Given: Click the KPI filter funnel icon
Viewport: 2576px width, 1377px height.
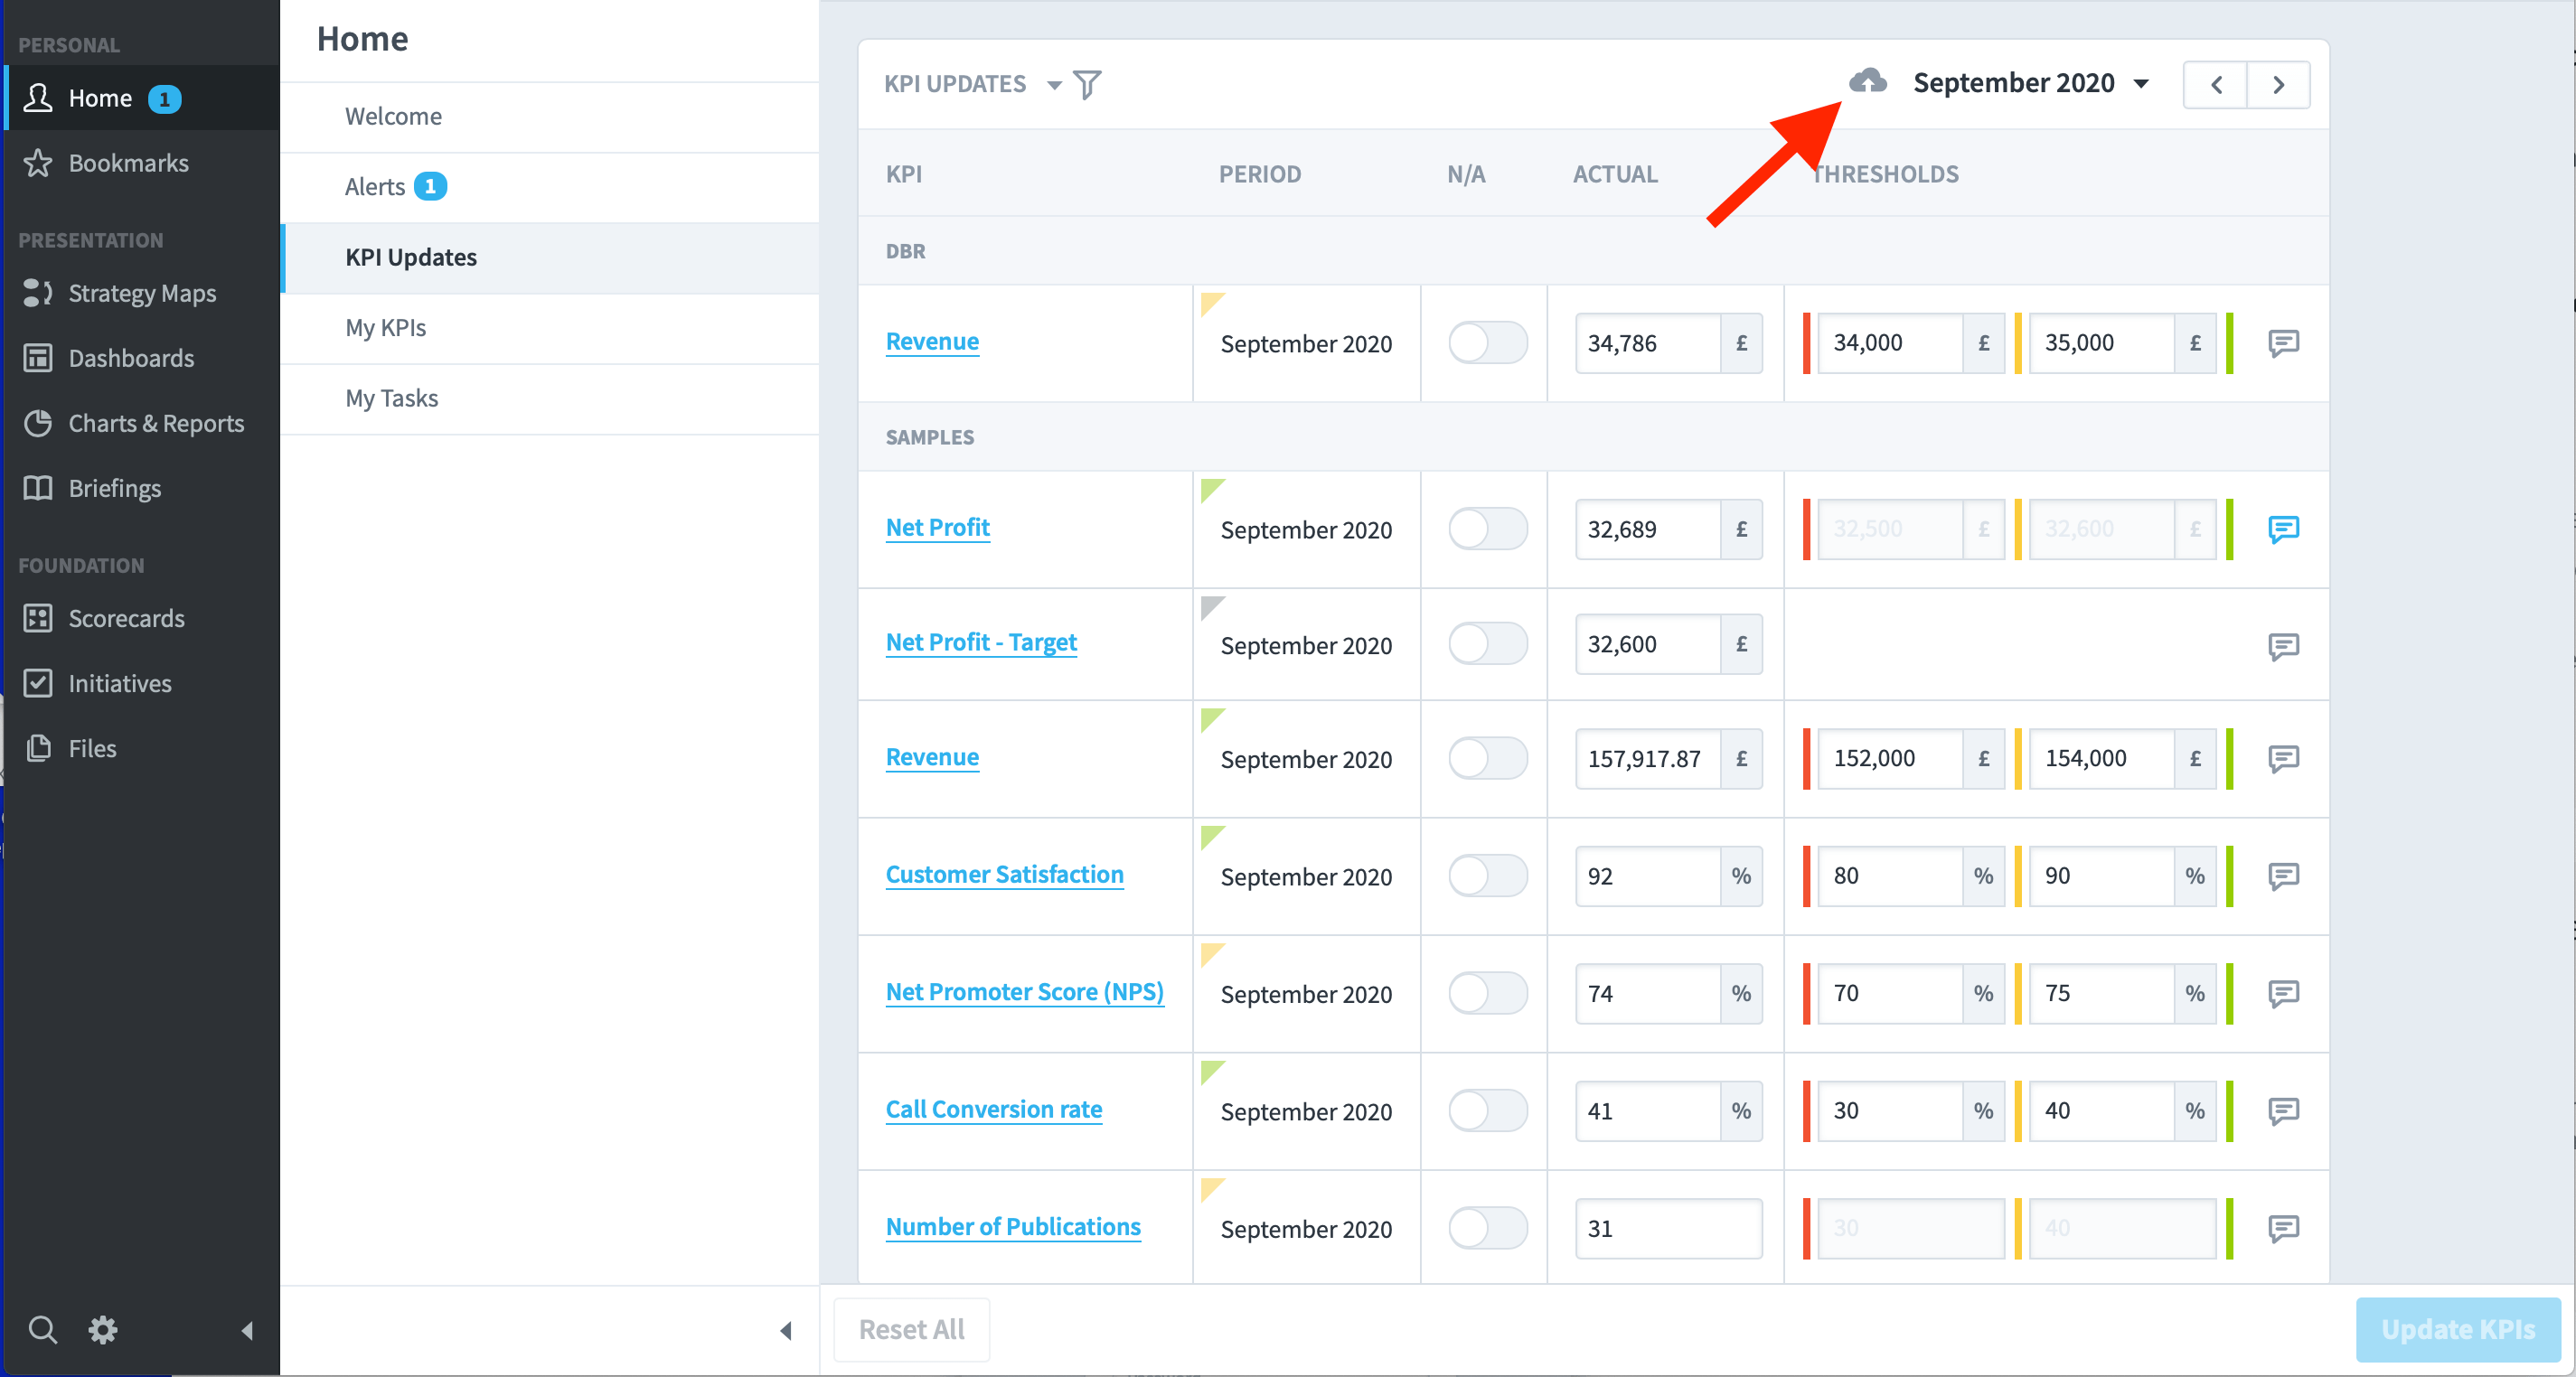Looking at the screenshot, I should pyautogui.click(x=1087, y=84).
